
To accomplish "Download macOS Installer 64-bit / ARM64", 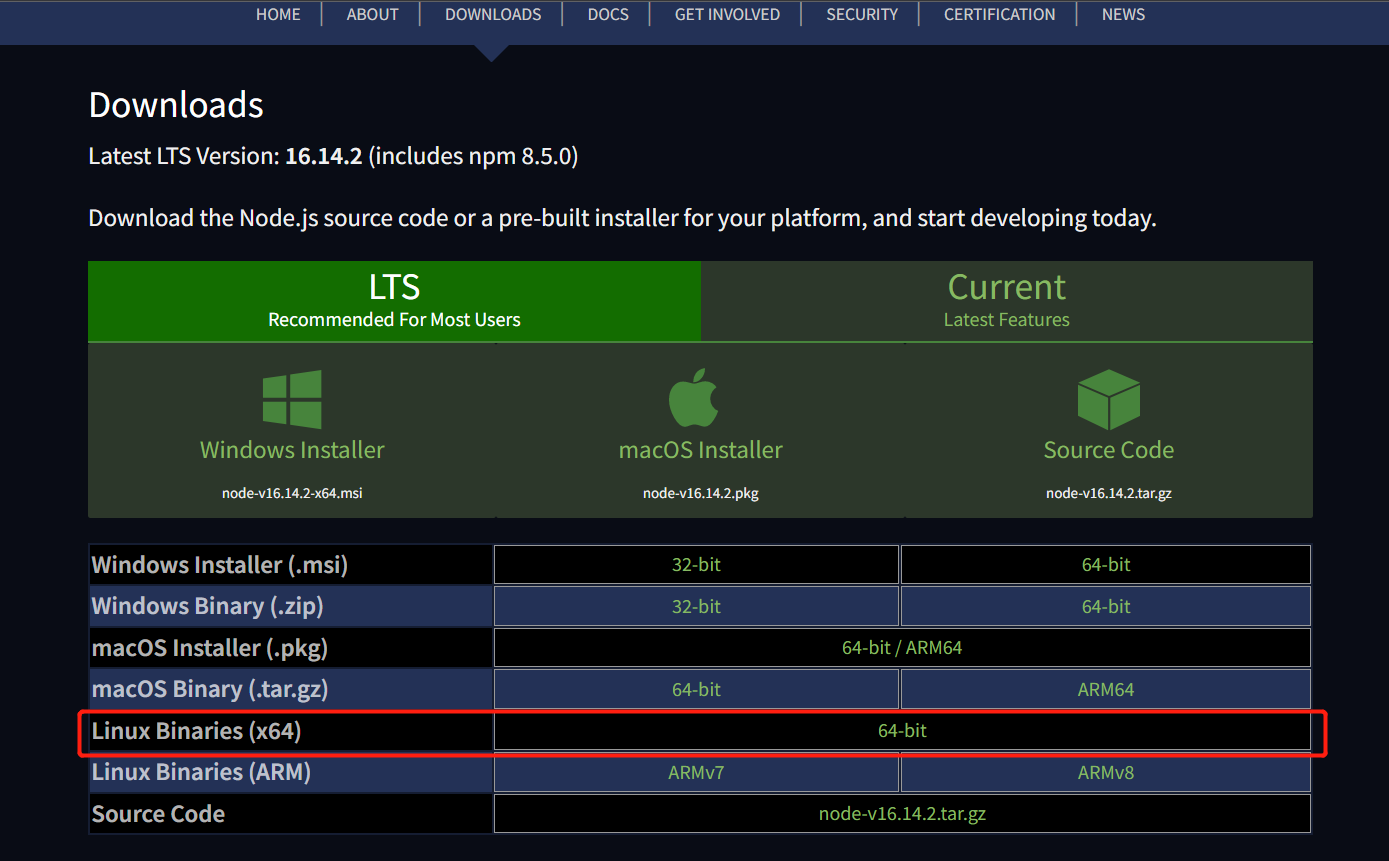I will (902, 648).
